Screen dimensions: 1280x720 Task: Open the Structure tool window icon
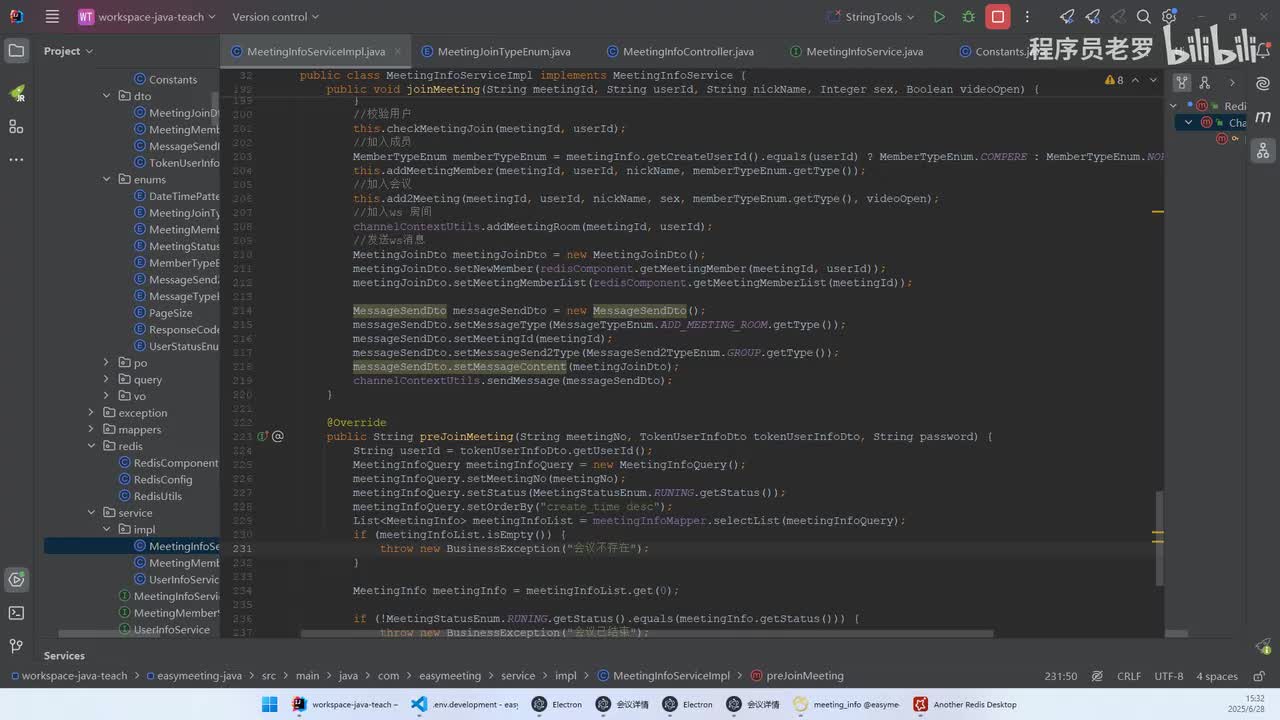16,126
